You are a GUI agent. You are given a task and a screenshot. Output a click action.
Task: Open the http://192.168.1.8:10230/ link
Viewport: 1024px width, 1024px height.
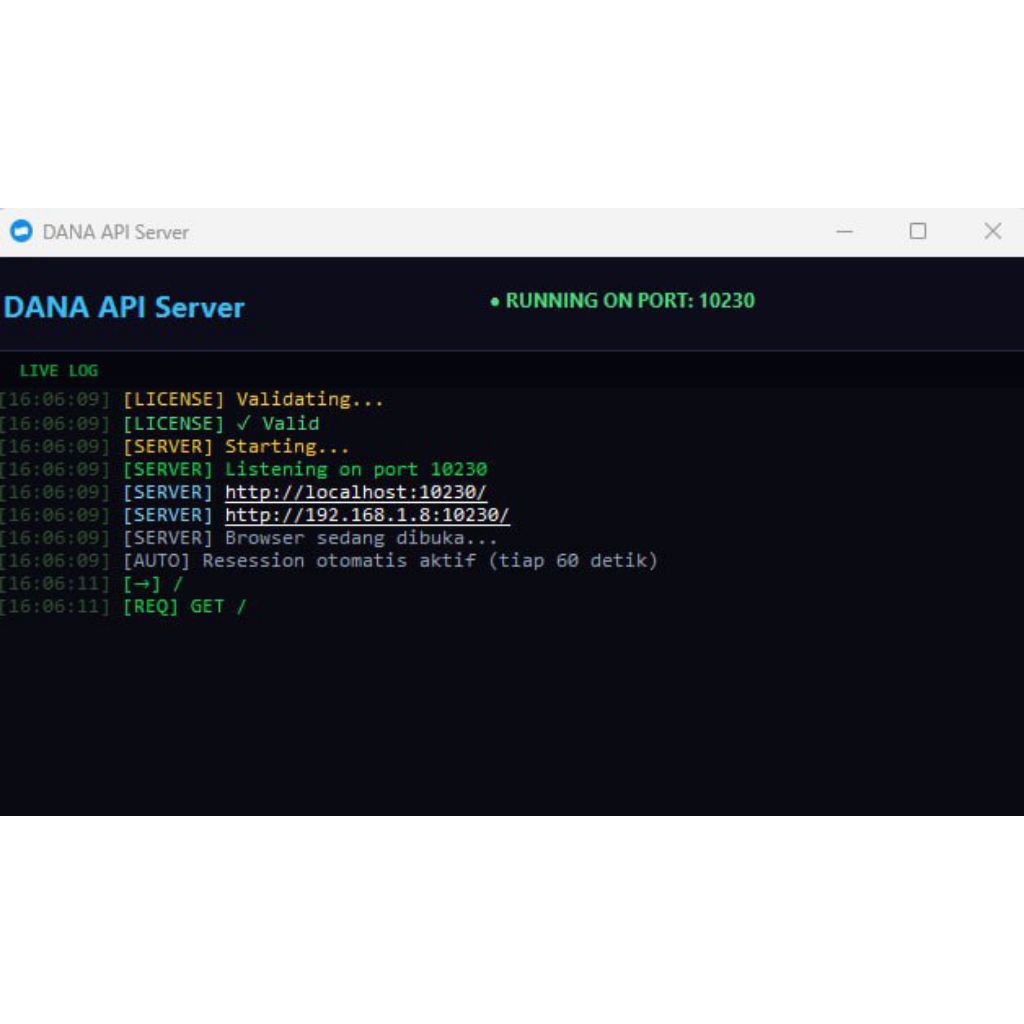[x=367, y=515]
